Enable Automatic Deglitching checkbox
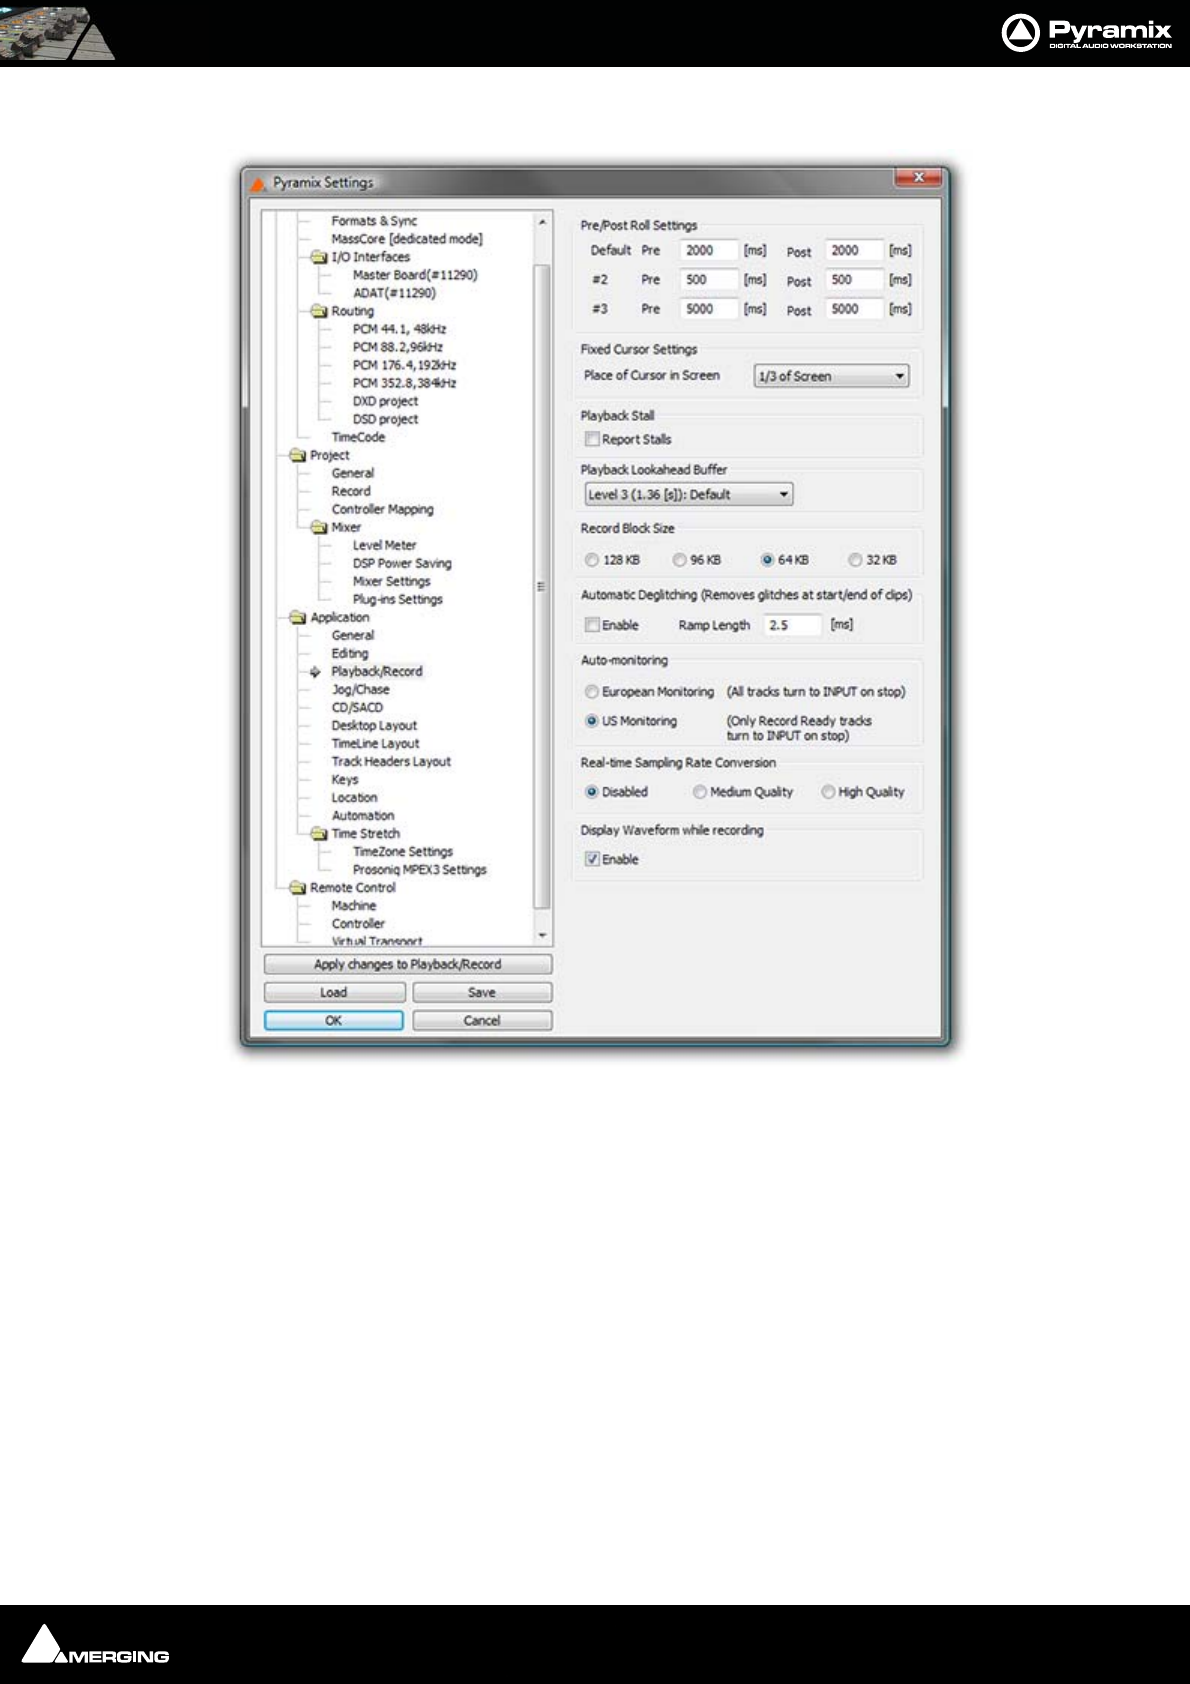Screen dimensions: 1190x1684 (592, 625)
